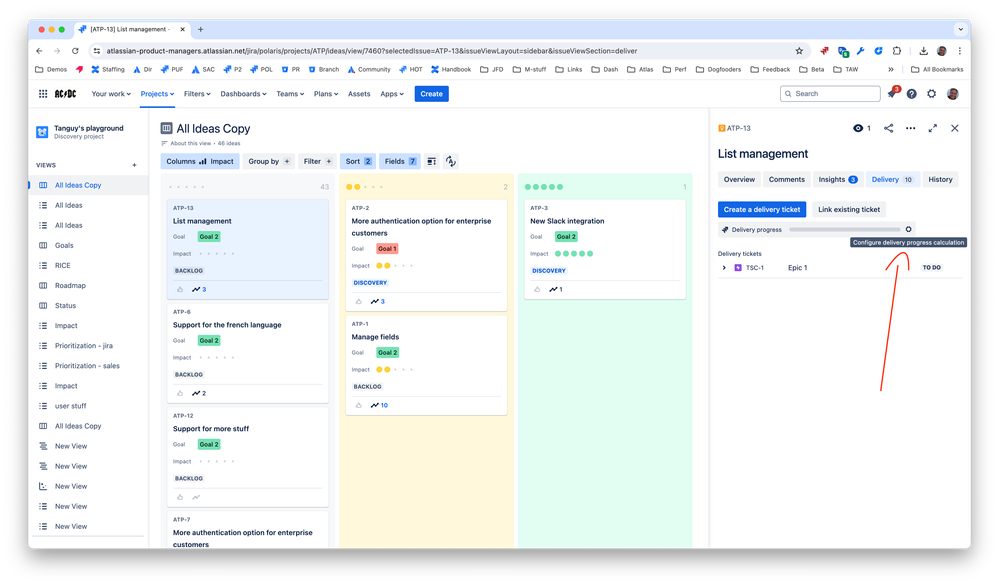Screen dimensions: 999x586
Task: Vote thumbs up on Support for more stuff card
Action: (180, 497)
